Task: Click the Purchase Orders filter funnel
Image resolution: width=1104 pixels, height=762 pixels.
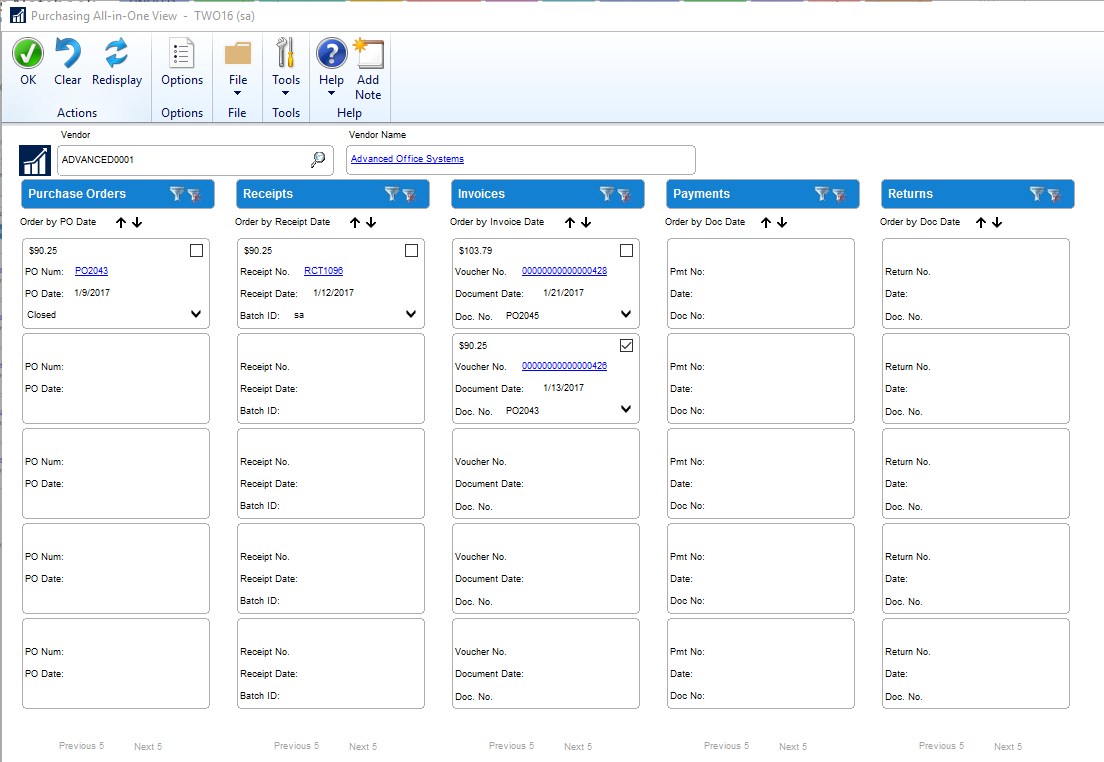Action: coord(177,194)
